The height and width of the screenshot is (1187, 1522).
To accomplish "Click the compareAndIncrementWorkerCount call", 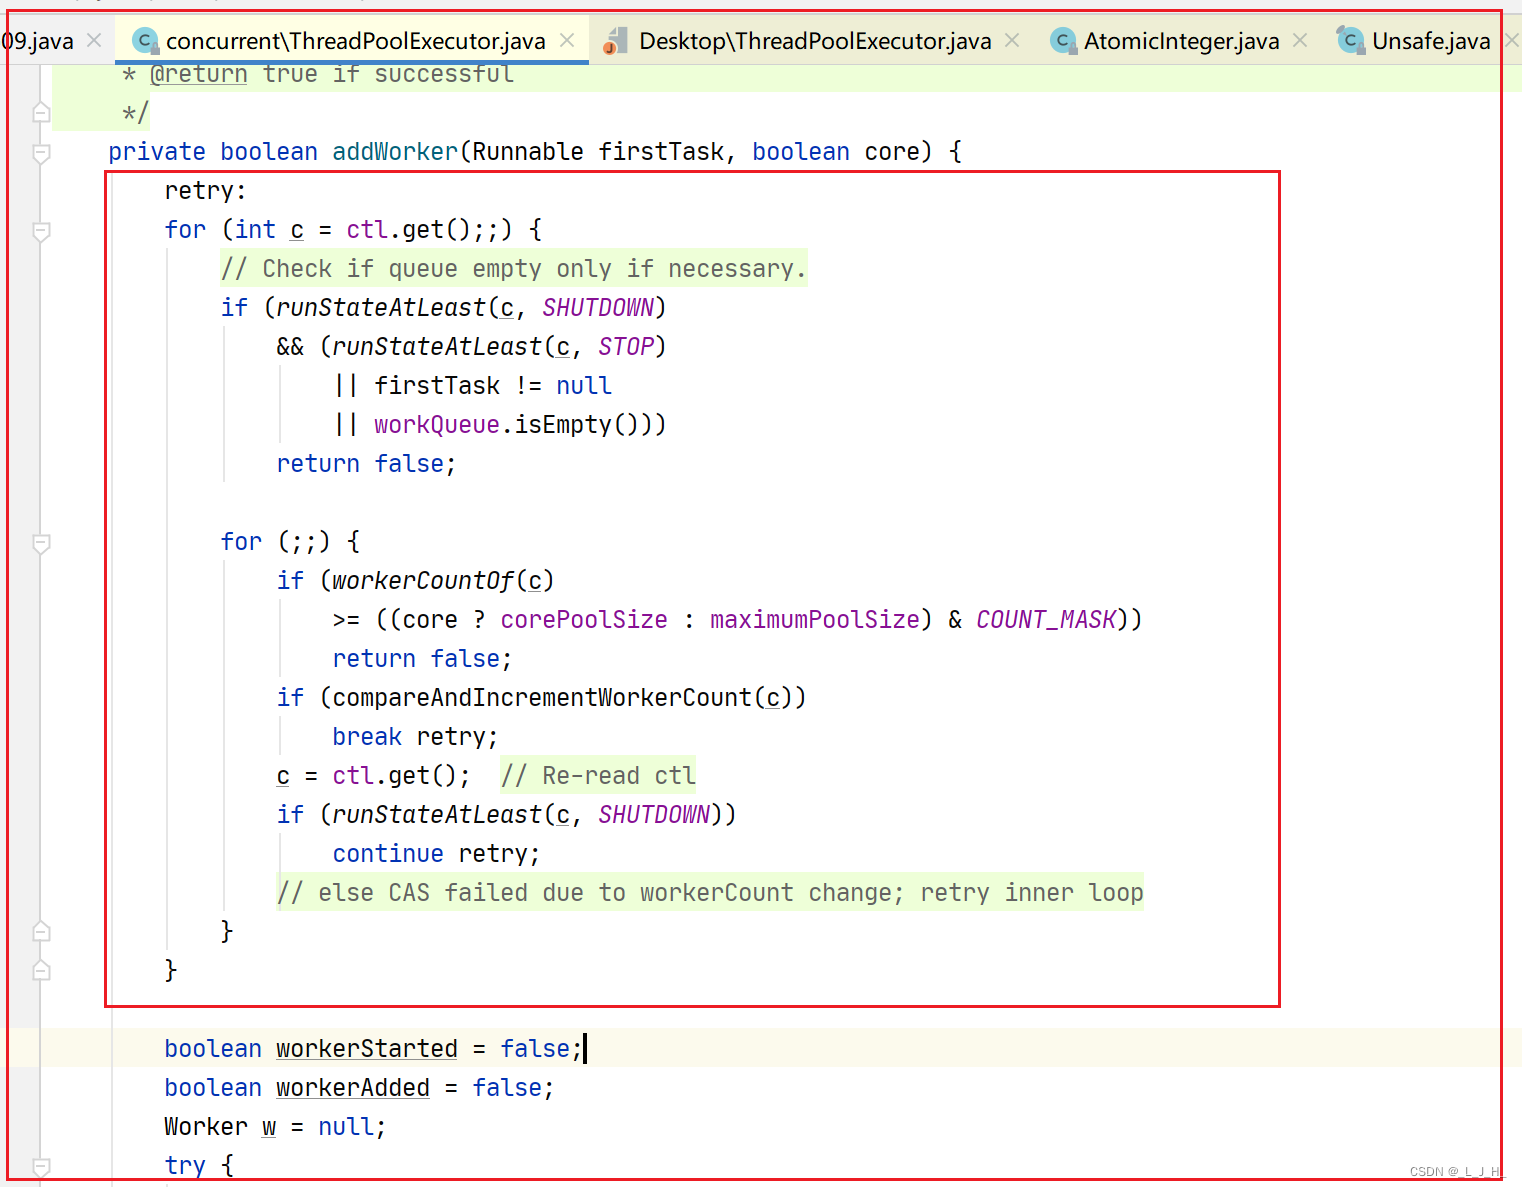I will [x=543, y=698].
